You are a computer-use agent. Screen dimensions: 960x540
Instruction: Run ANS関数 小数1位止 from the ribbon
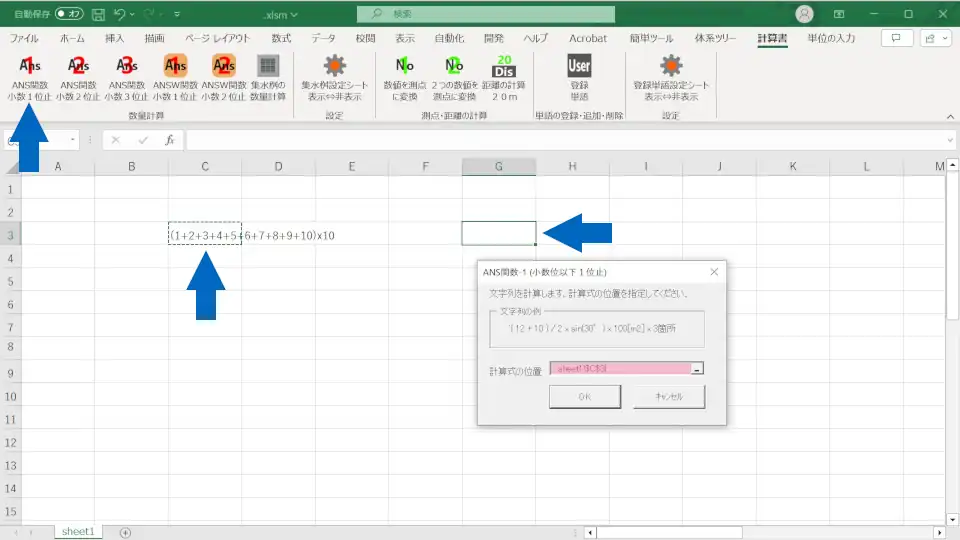point(29,78)
